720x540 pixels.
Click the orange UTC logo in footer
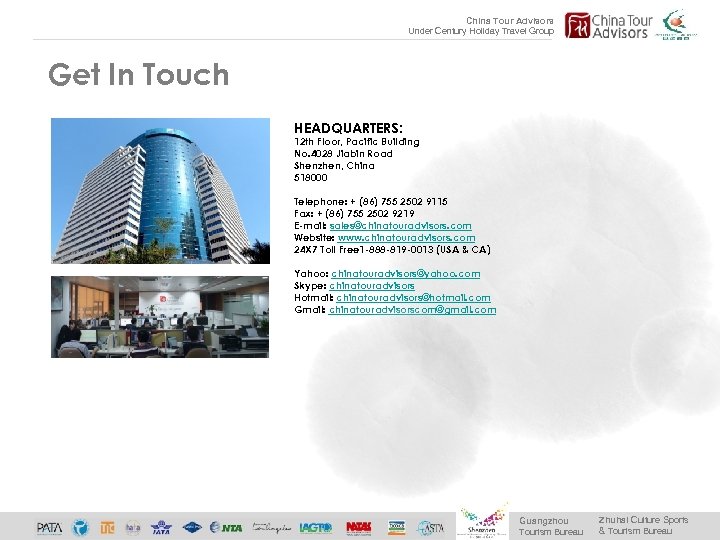tap(107, 528)
